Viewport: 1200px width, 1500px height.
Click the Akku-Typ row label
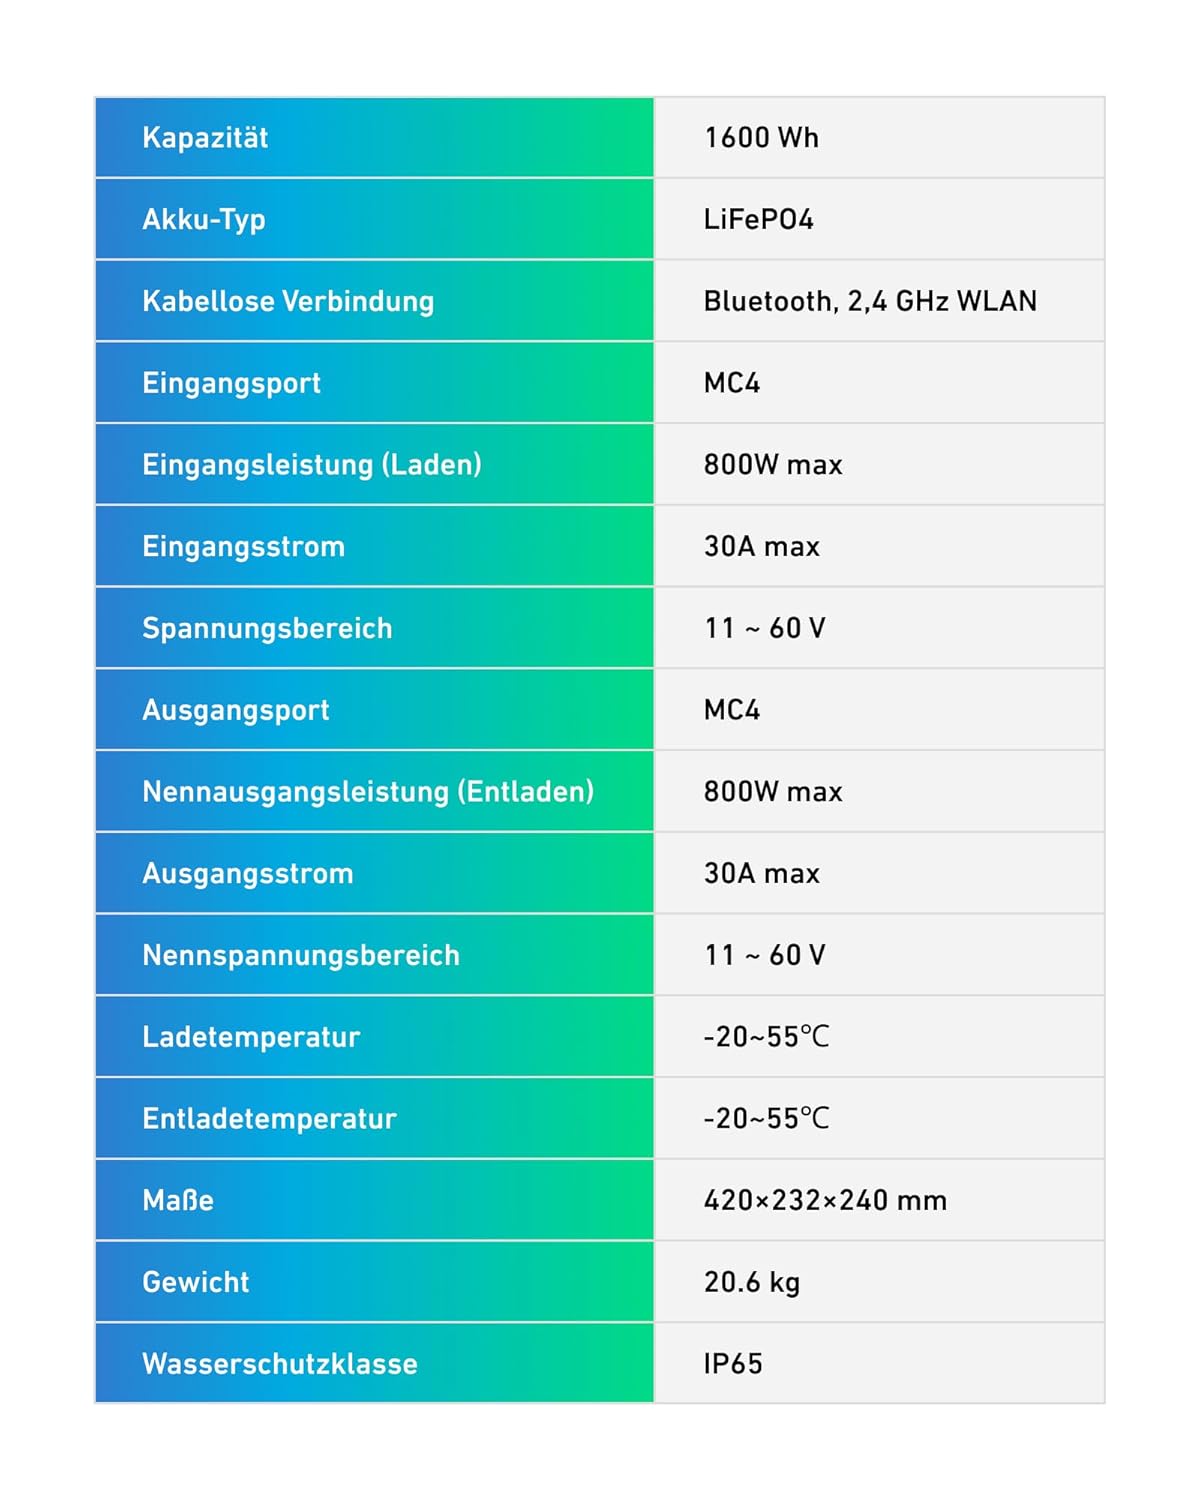204,220
